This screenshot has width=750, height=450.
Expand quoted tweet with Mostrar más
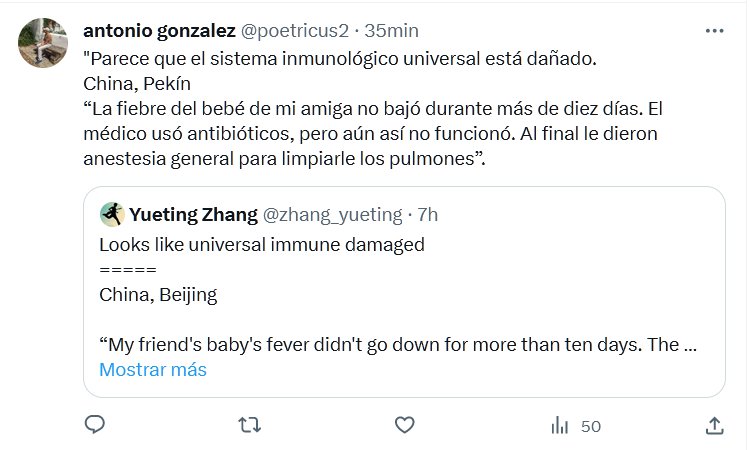[x=152, y=369]
